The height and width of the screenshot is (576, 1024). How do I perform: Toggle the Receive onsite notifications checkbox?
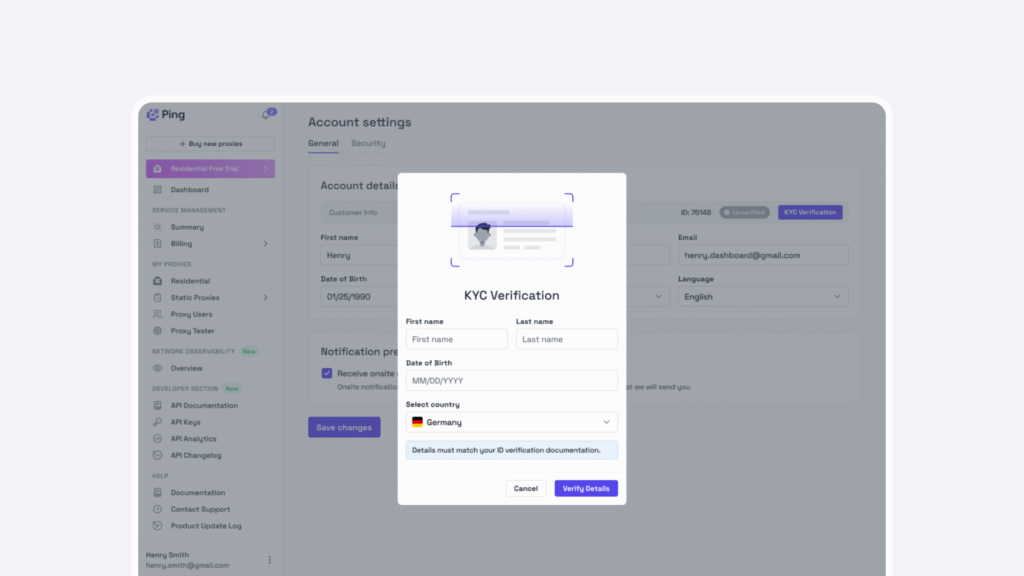click(x=326, y=373)
